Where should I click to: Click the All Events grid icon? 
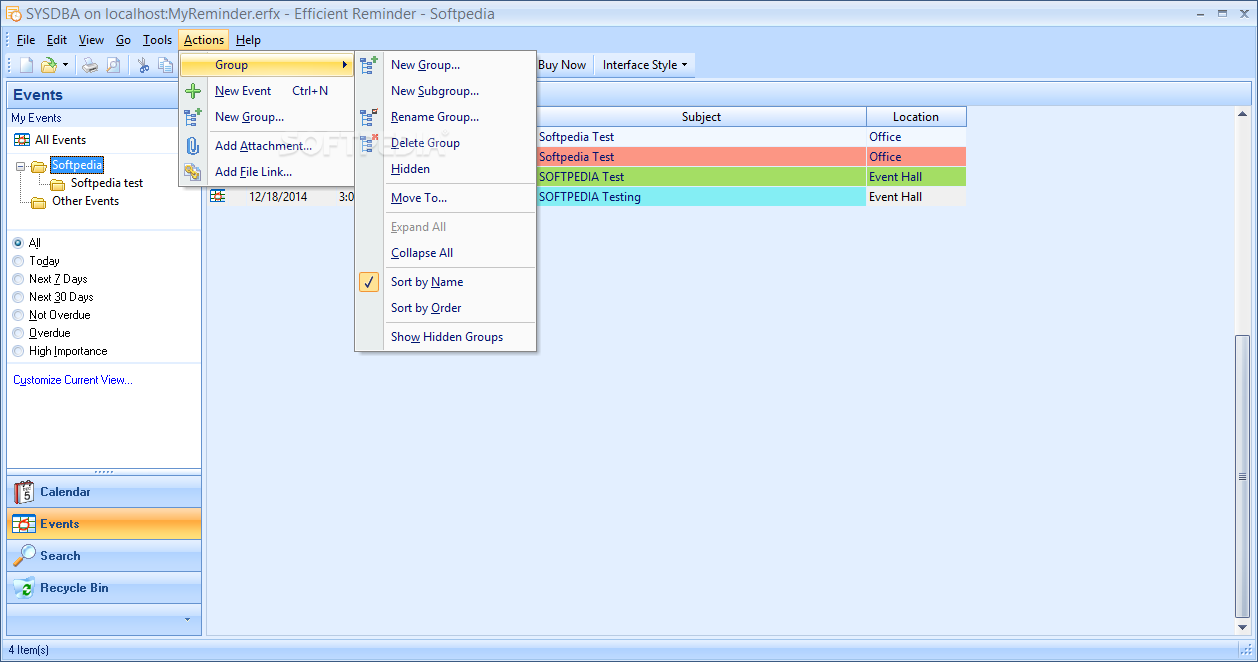22,140
